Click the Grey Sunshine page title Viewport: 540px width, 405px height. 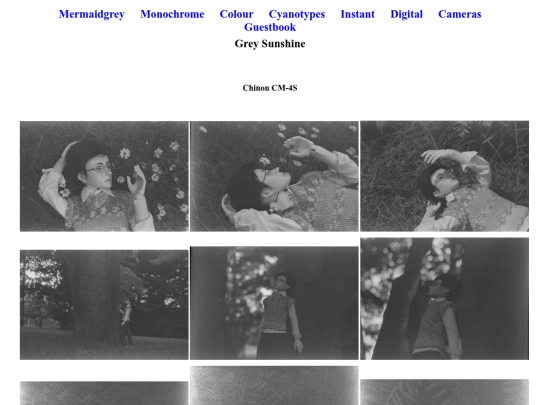(270, 44)
